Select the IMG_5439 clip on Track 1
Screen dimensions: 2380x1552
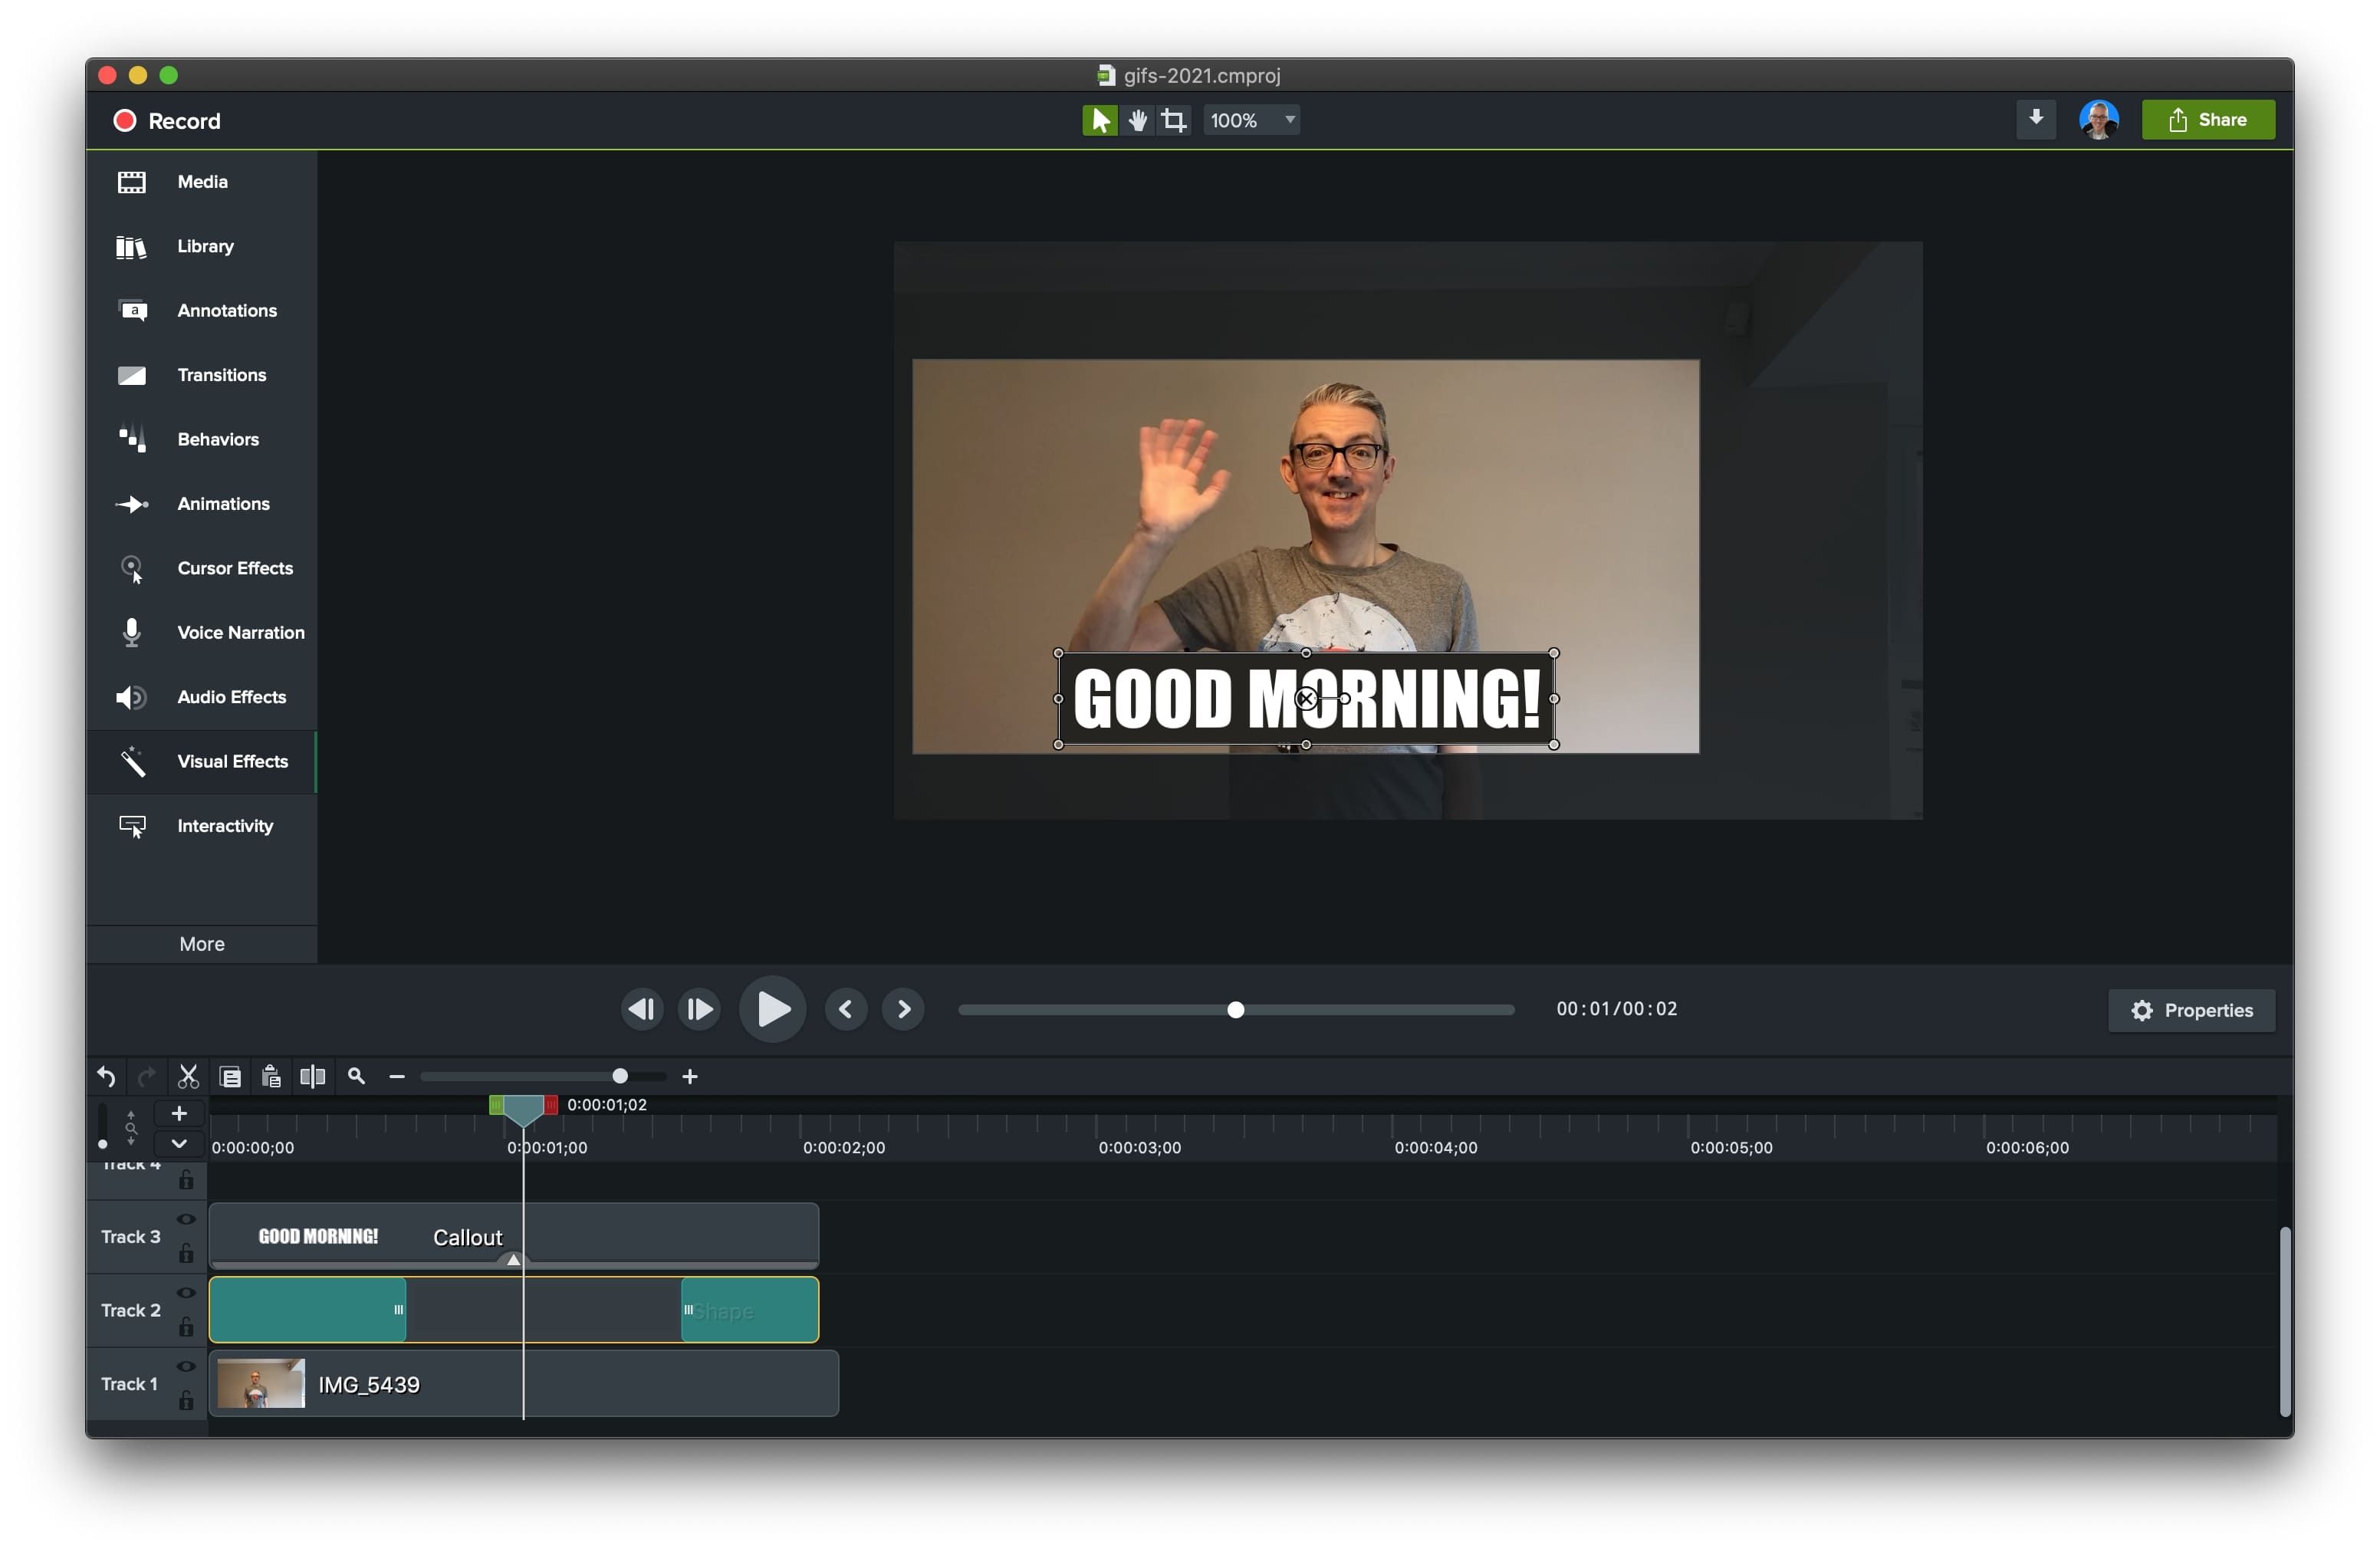[x=520, y=1384]
